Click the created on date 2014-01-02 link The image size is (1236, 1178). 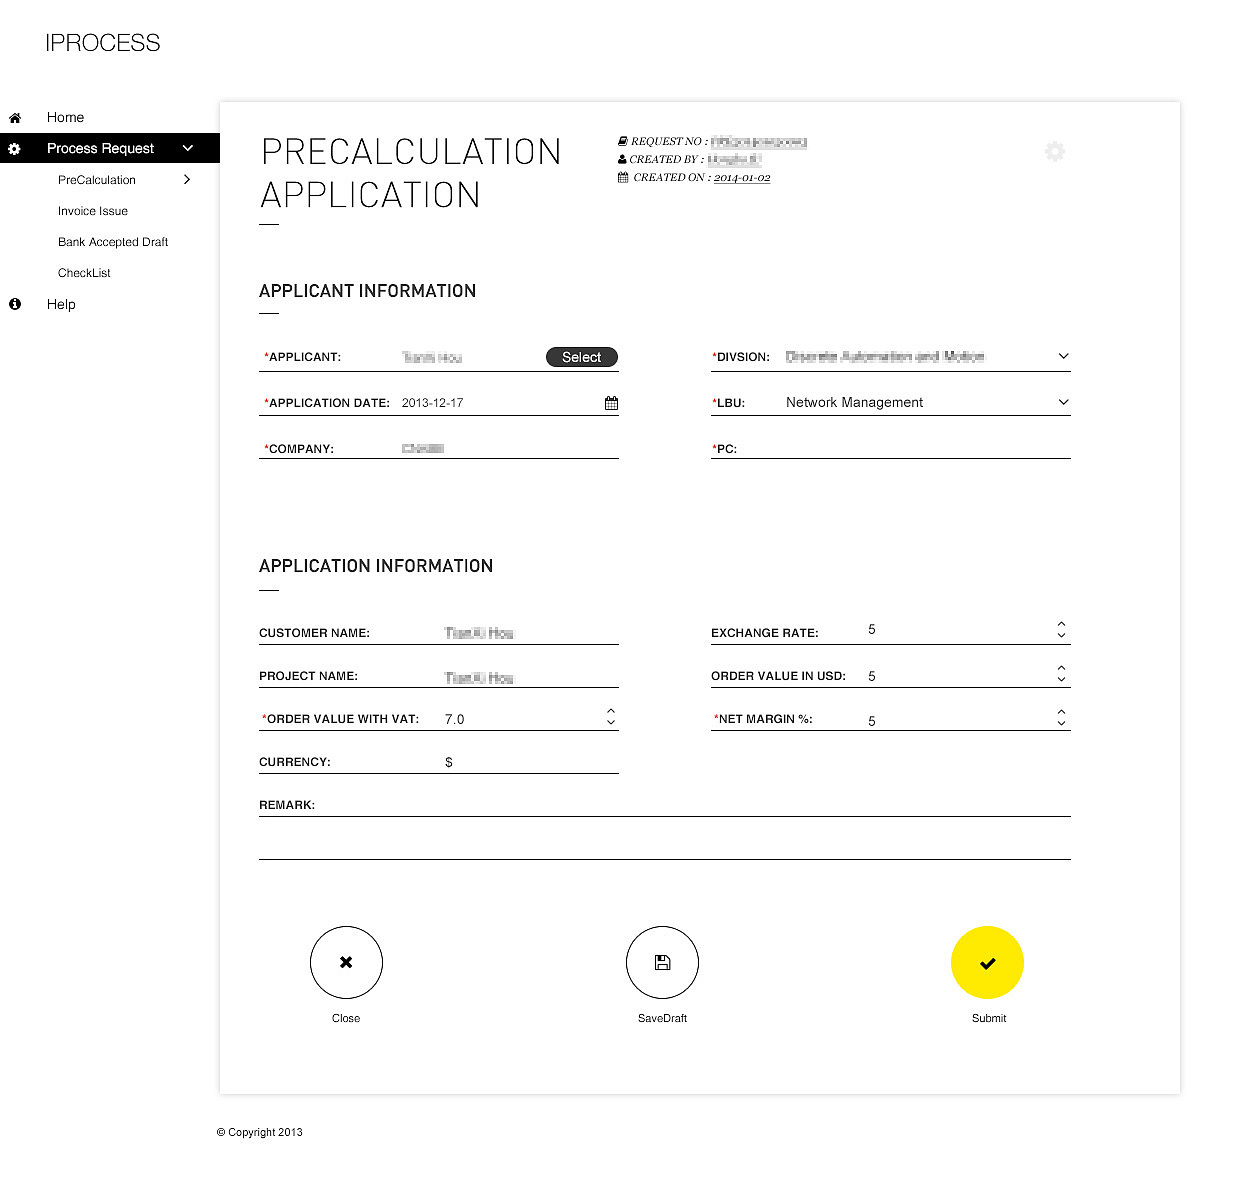[742, 178]
